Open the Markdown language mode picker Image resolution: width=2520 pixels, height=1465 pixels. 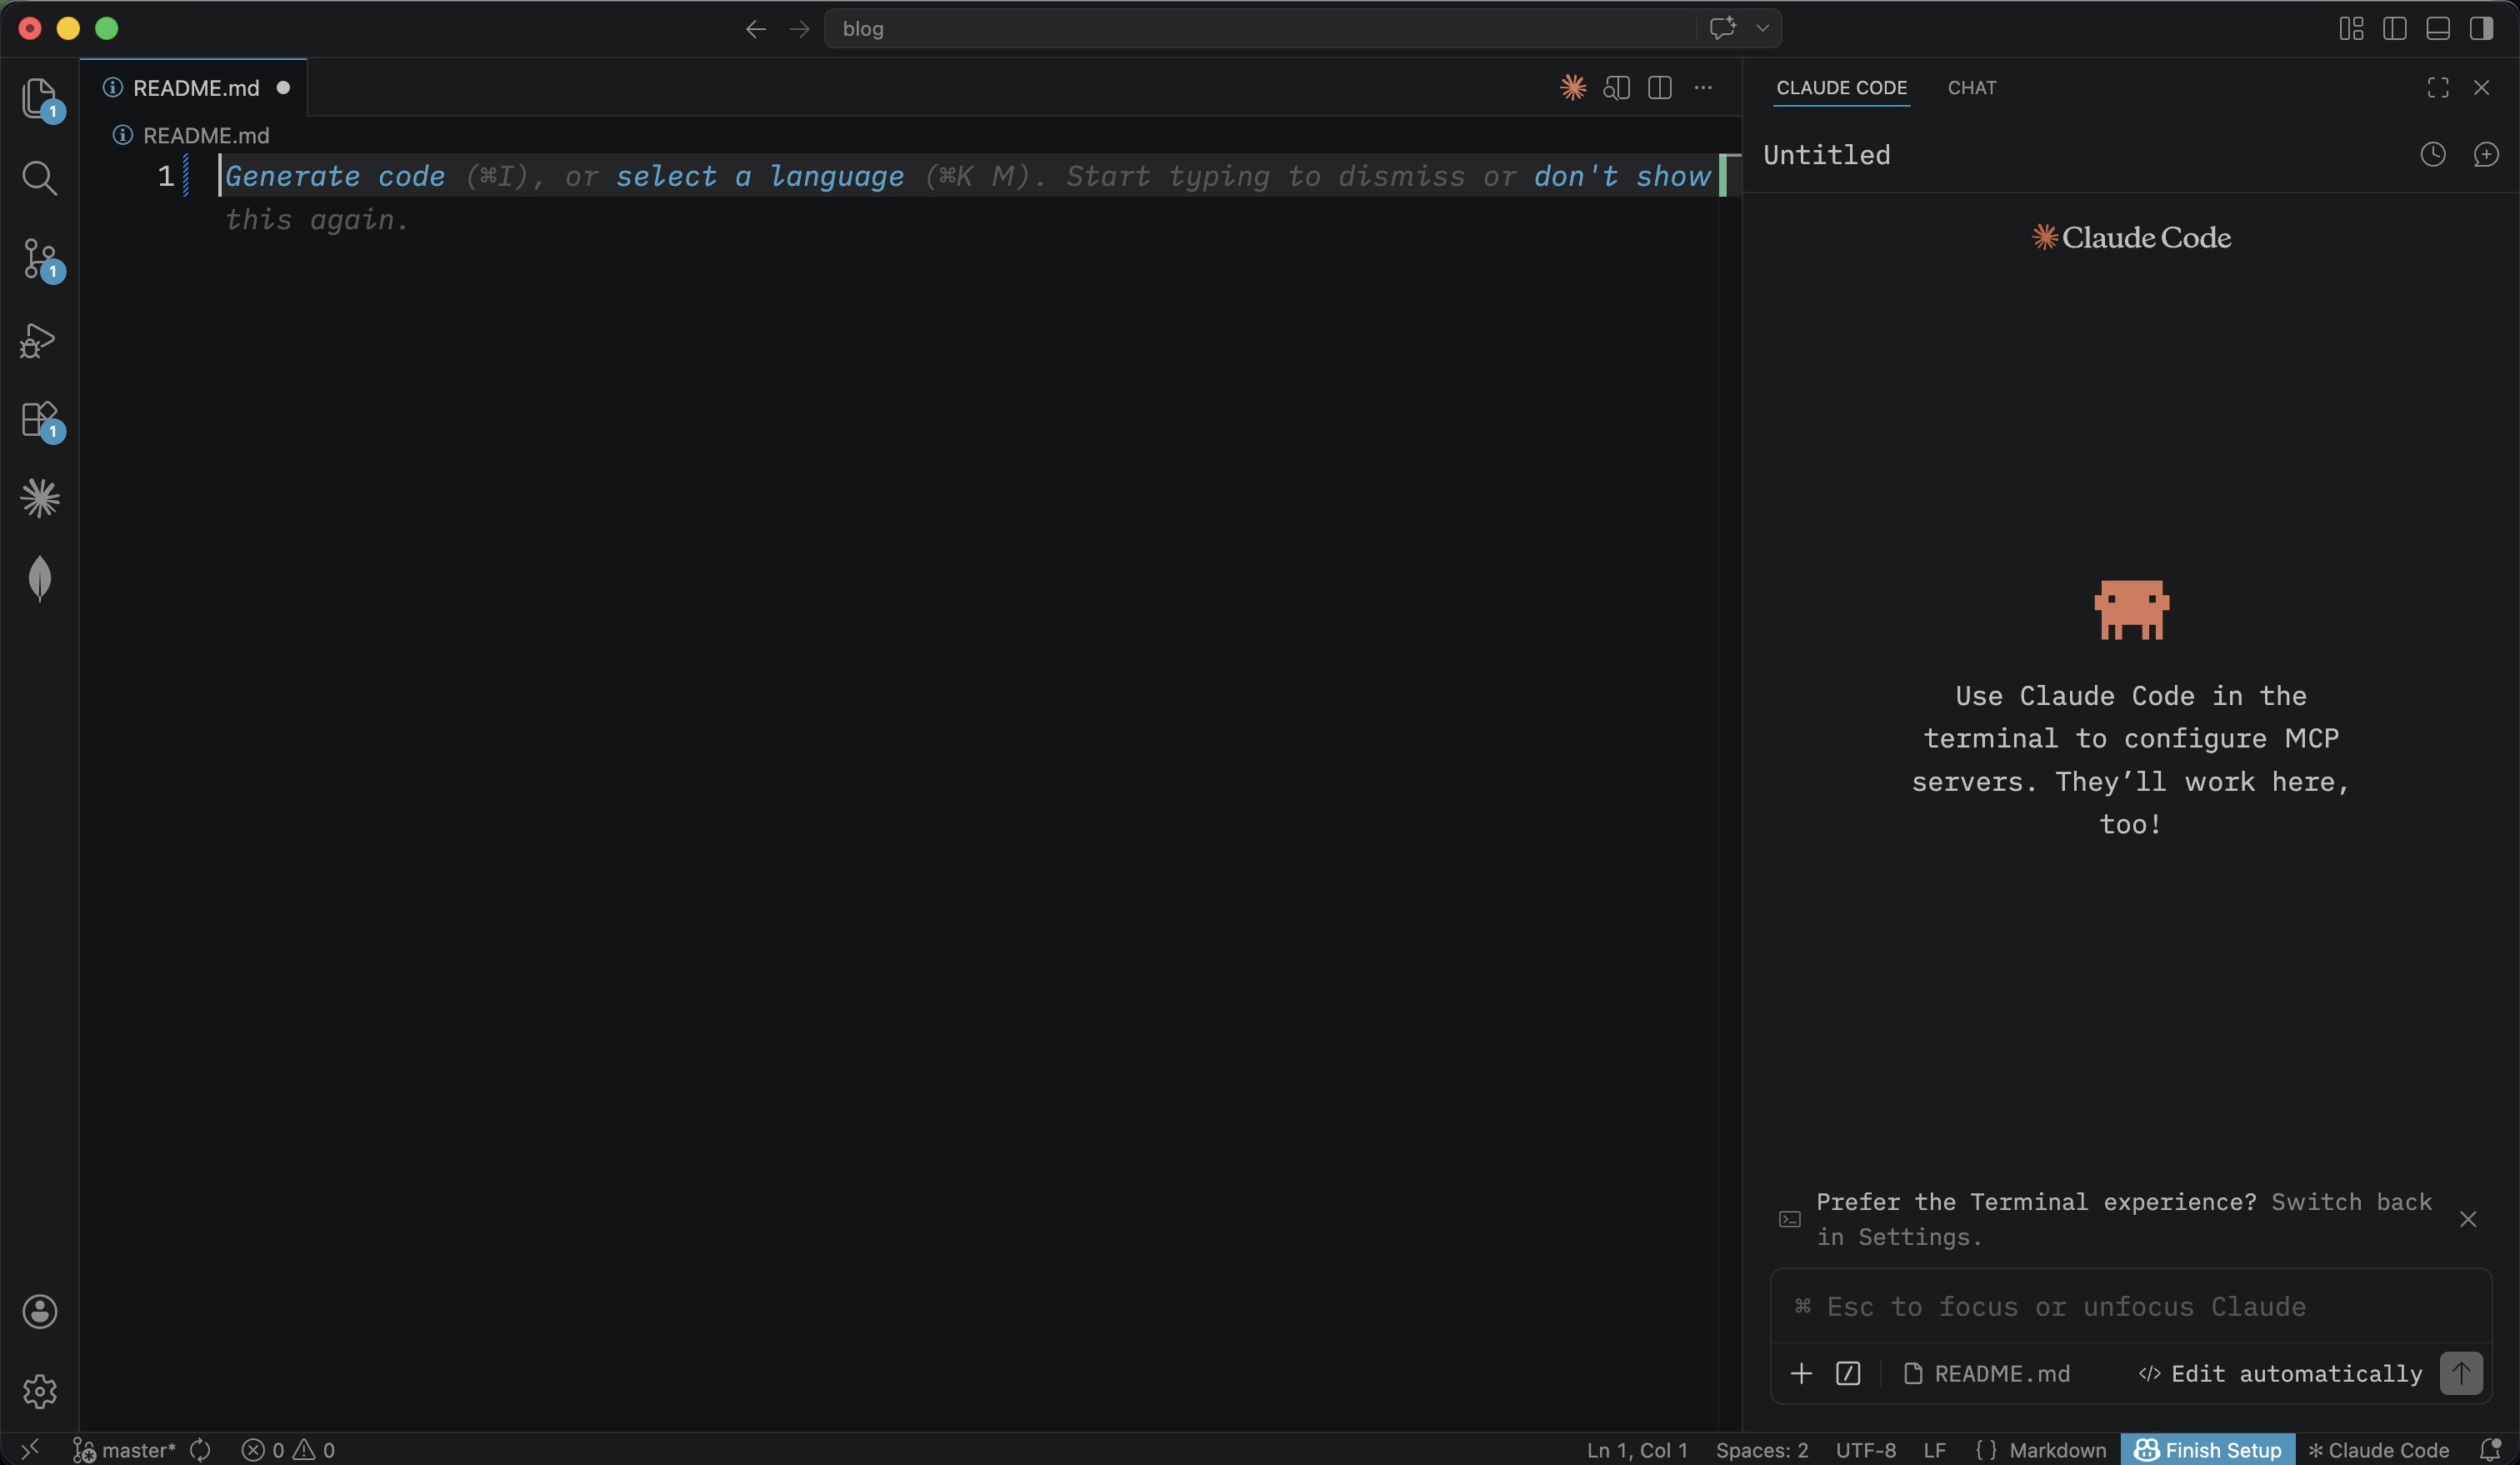[2057, 1449]
